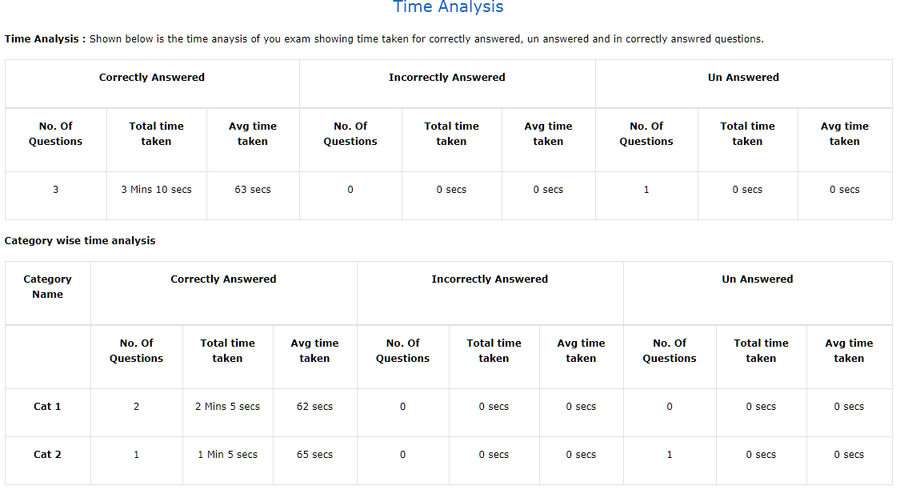
Task: Click the "63 secs" average time cell
Action: click(252, 190)
